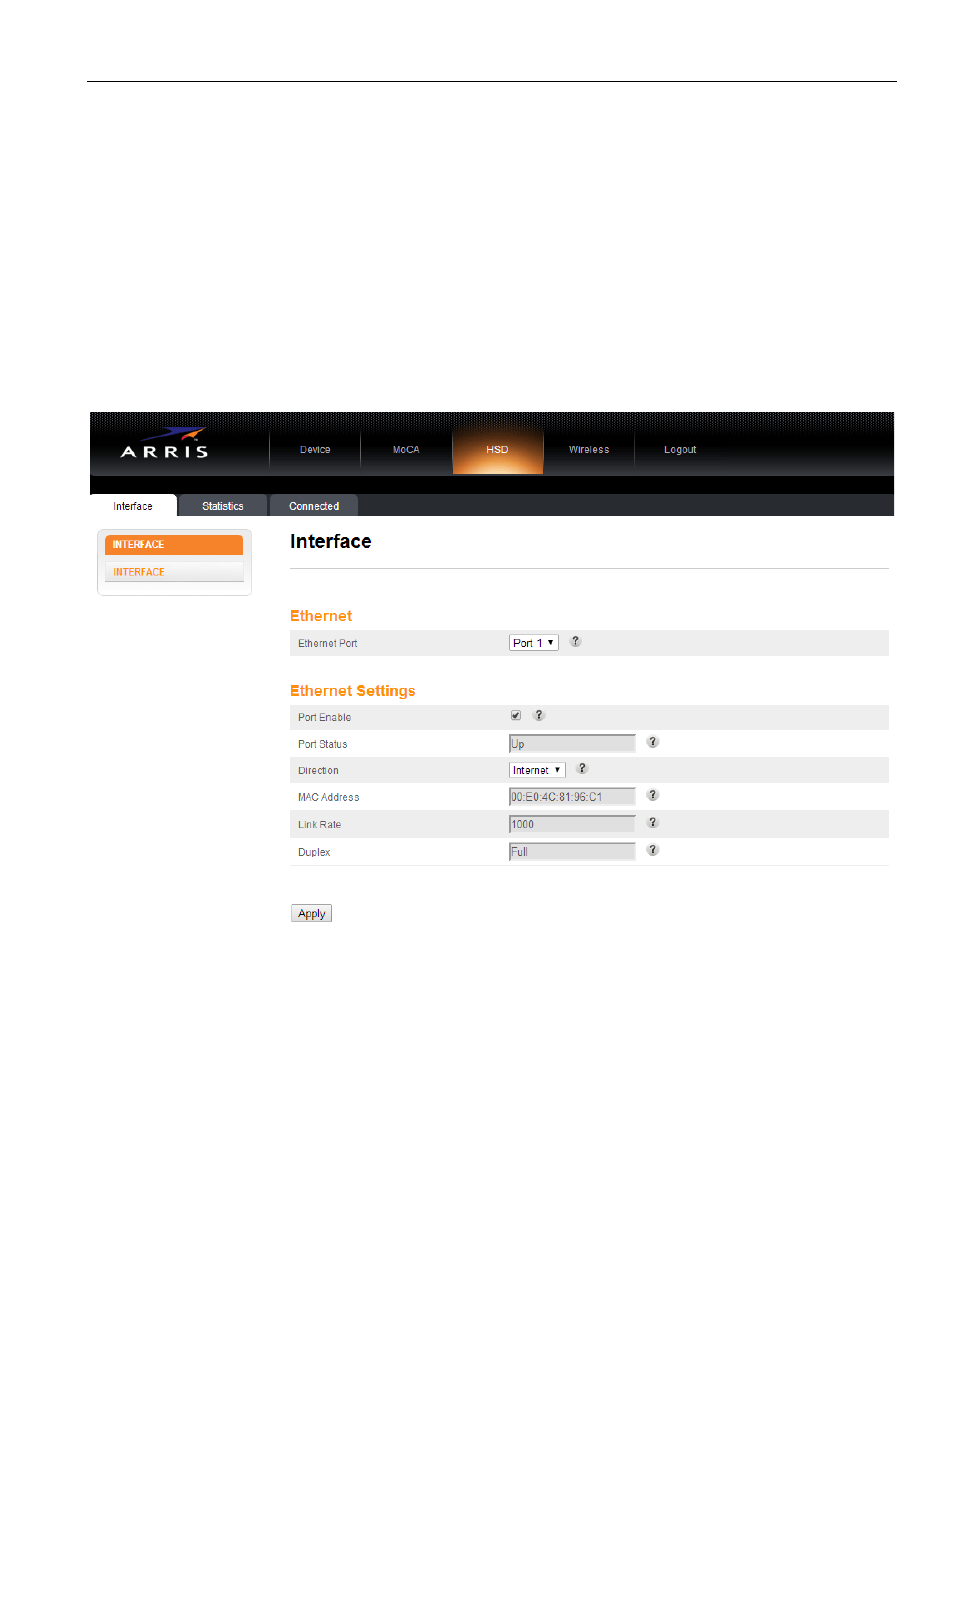The height and width of the screenshot is (1610, 954).
Task: Click the Duplex field
Action: (572, 852)
